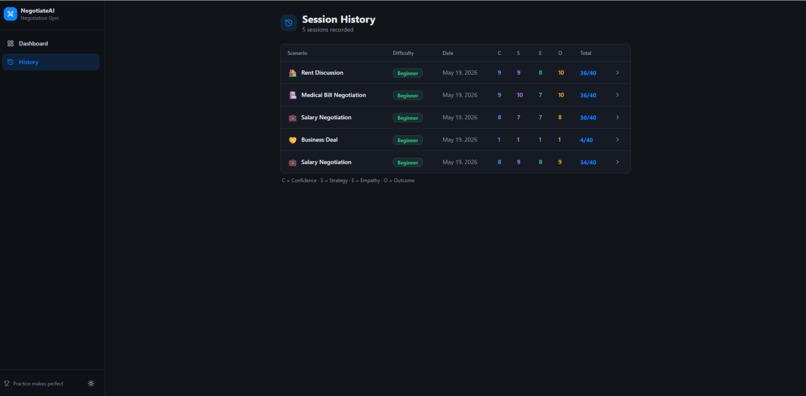The image size is (806, 396).
Task: Click Business Deal's Confidence score 1
Action: (499, 140)
